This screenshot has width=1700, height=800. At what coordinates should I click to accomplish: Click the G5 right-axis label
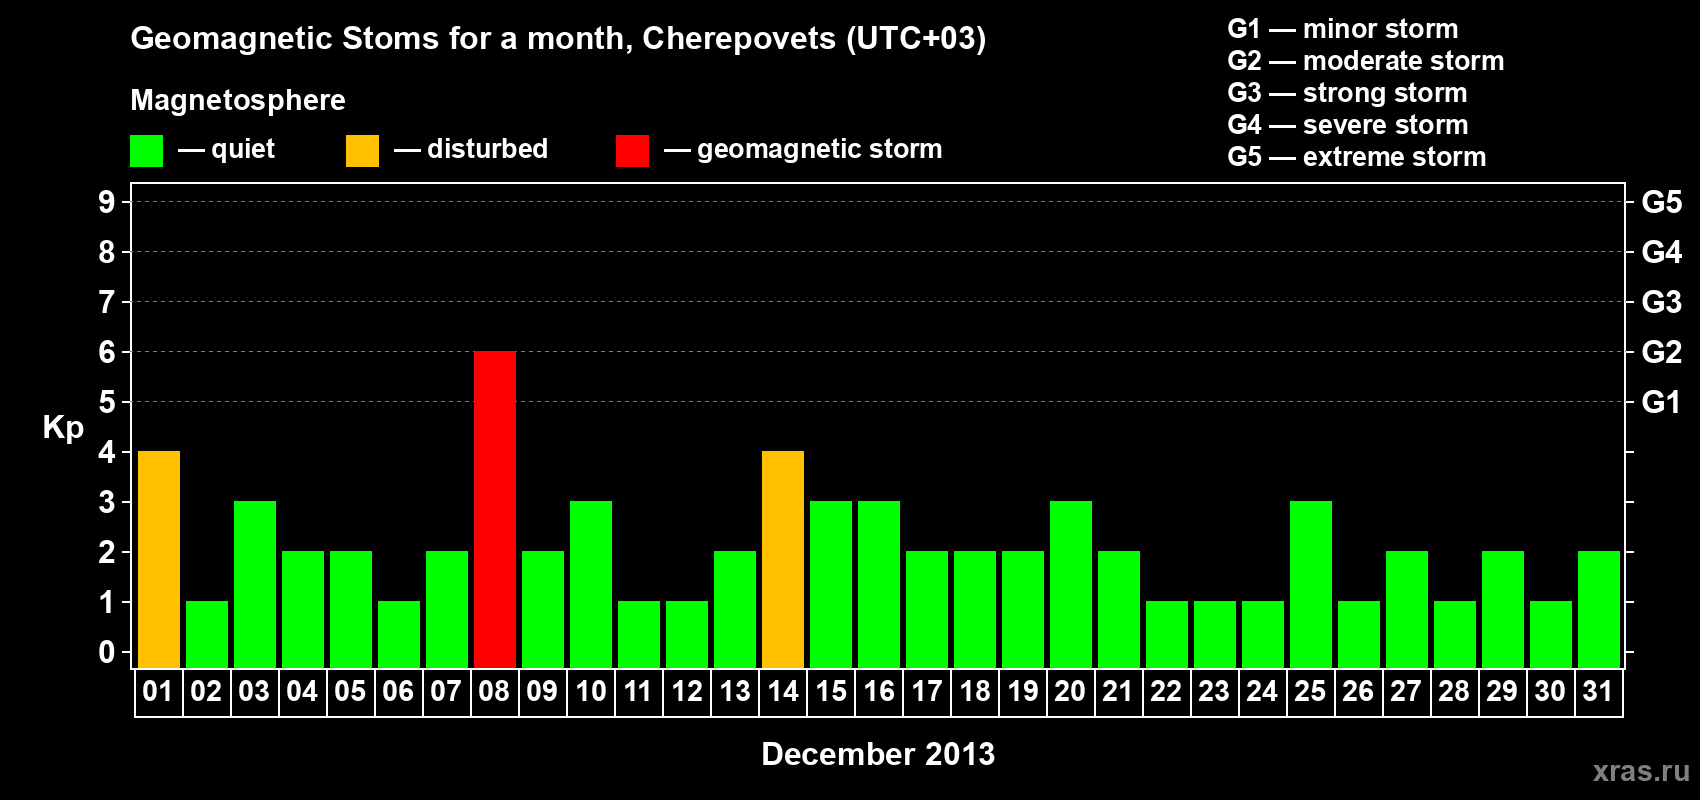point(1661,202)
